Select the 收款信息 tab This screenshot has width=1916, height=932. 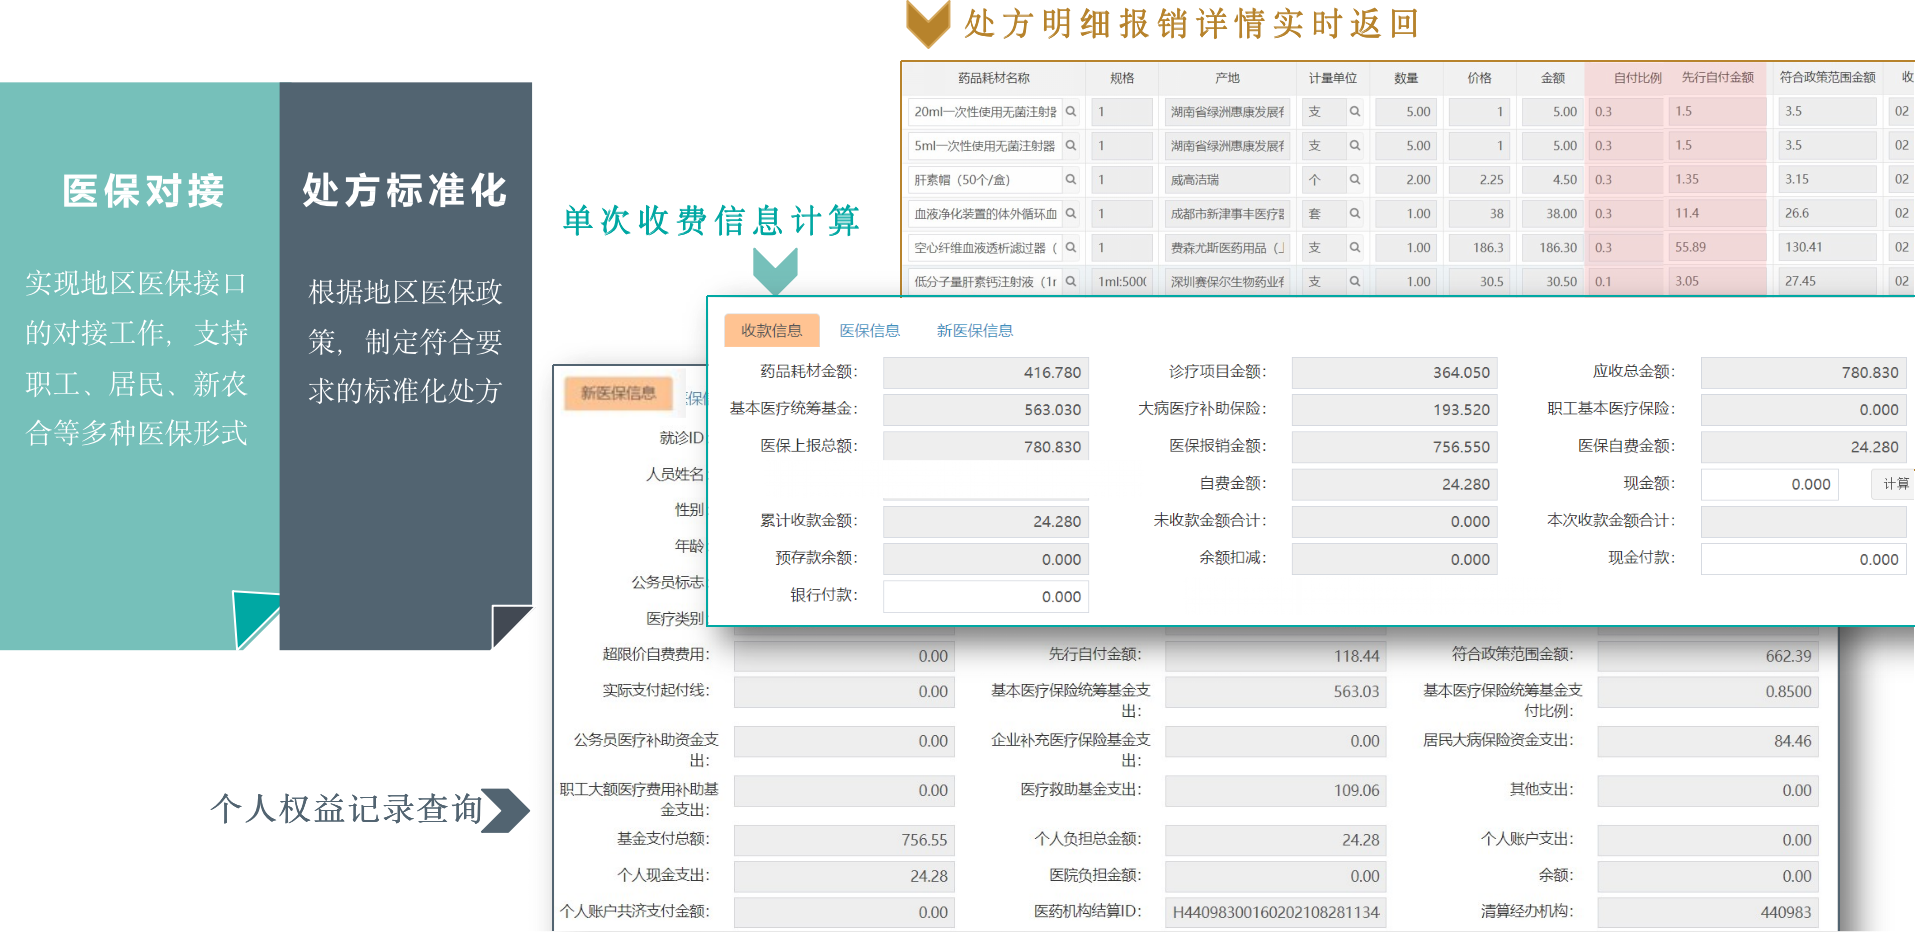click(x=771, y=331)
